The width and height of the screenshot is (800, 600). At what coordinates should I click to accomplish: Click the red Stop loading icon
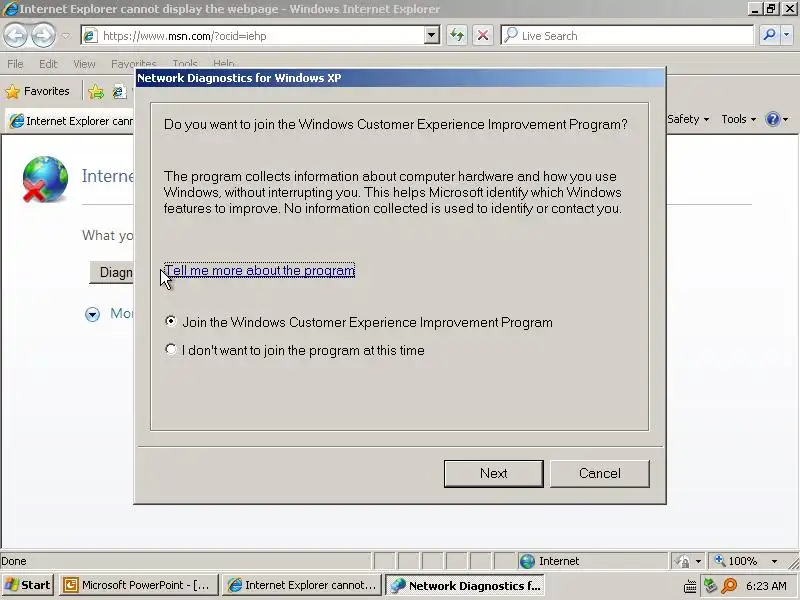pyautogui.click(x=482, y=36)
